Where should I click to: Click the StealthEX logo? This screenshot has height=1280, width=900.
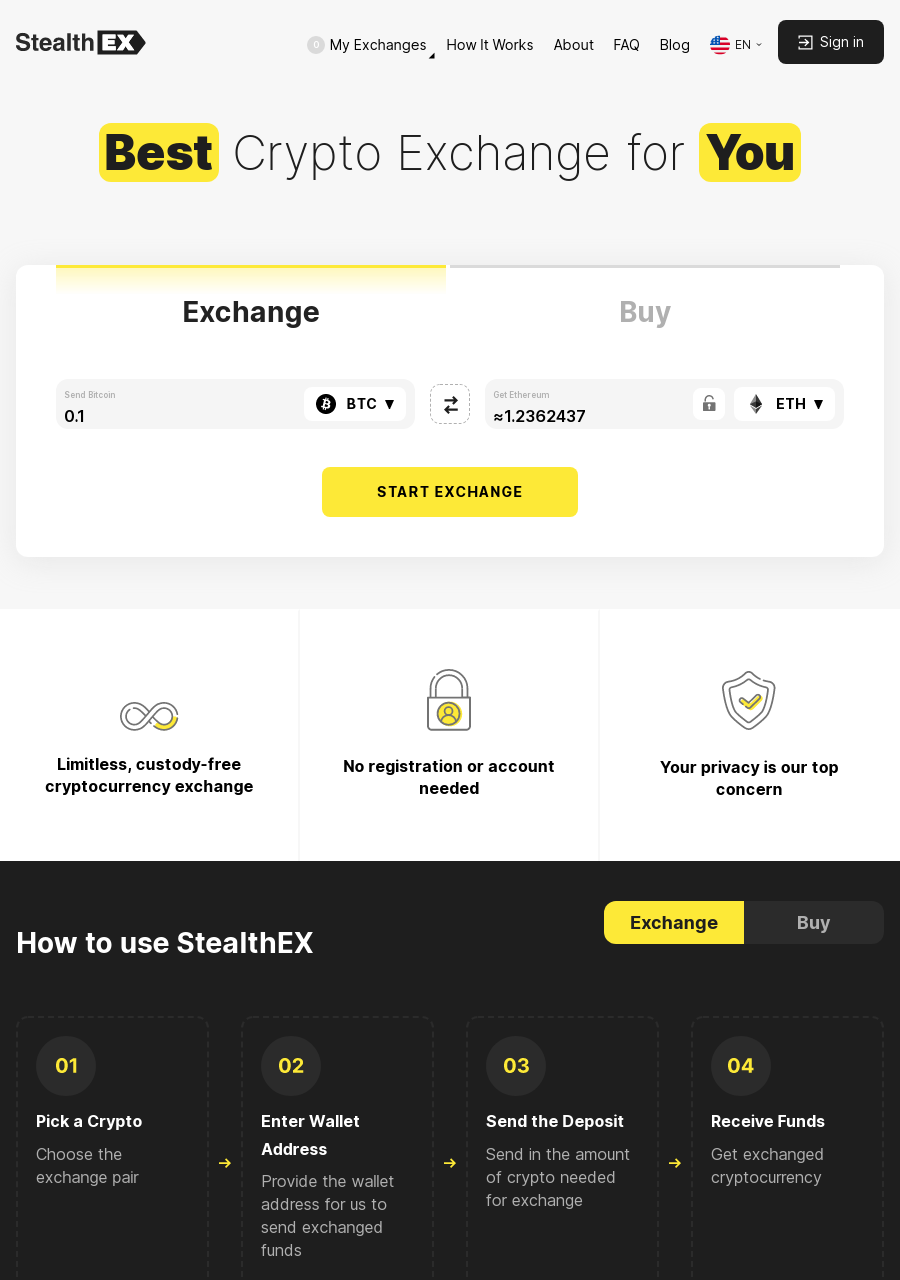tap(80, 42)
